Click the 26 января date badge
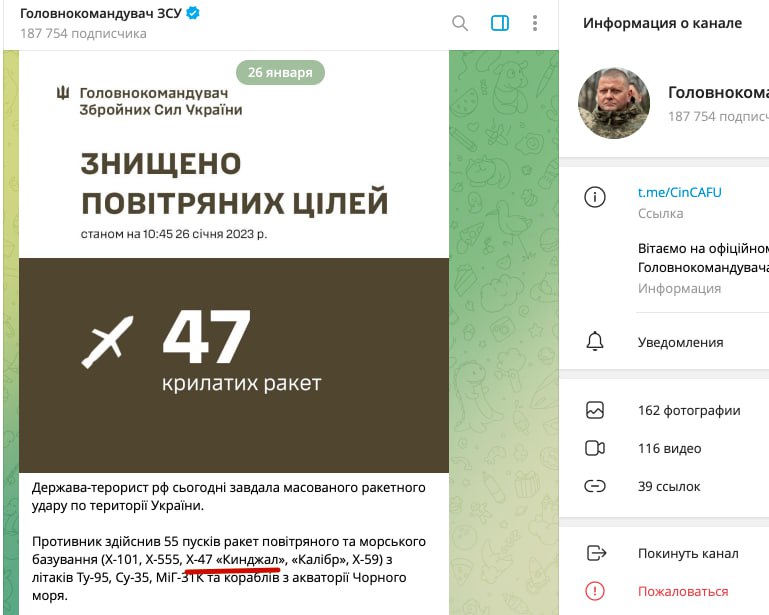 tap(280, 73)
